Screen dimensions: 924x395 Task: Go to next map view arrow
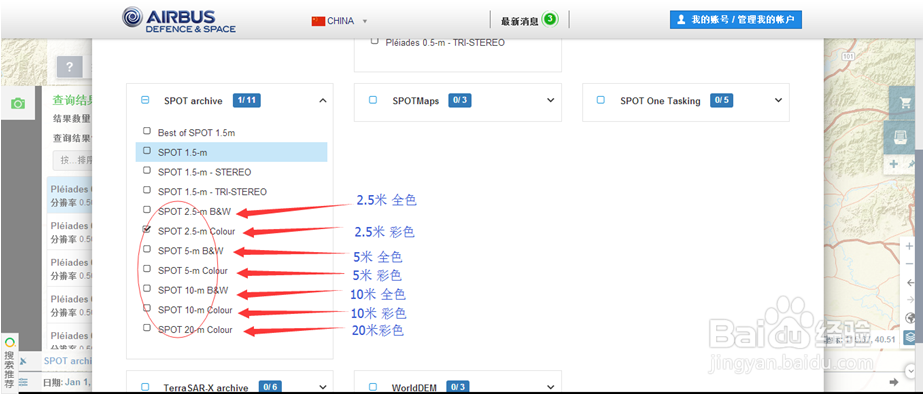(910, 300)
